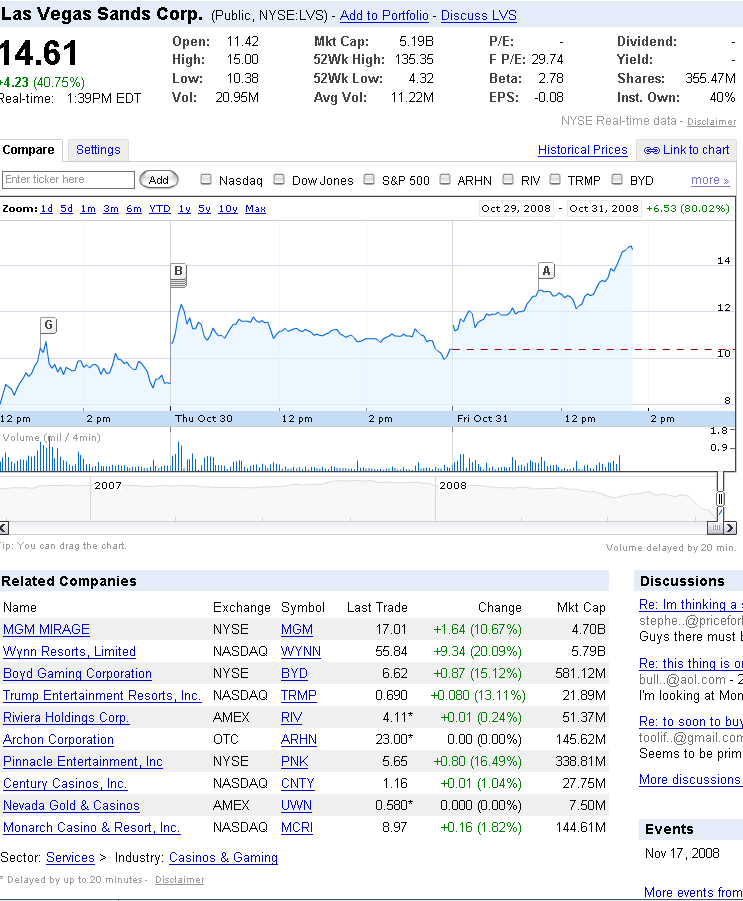The image size is (743, 901).
Task: Click the WYNN ticker symbol
Action: pyautogui.click(x=301, y=652)
